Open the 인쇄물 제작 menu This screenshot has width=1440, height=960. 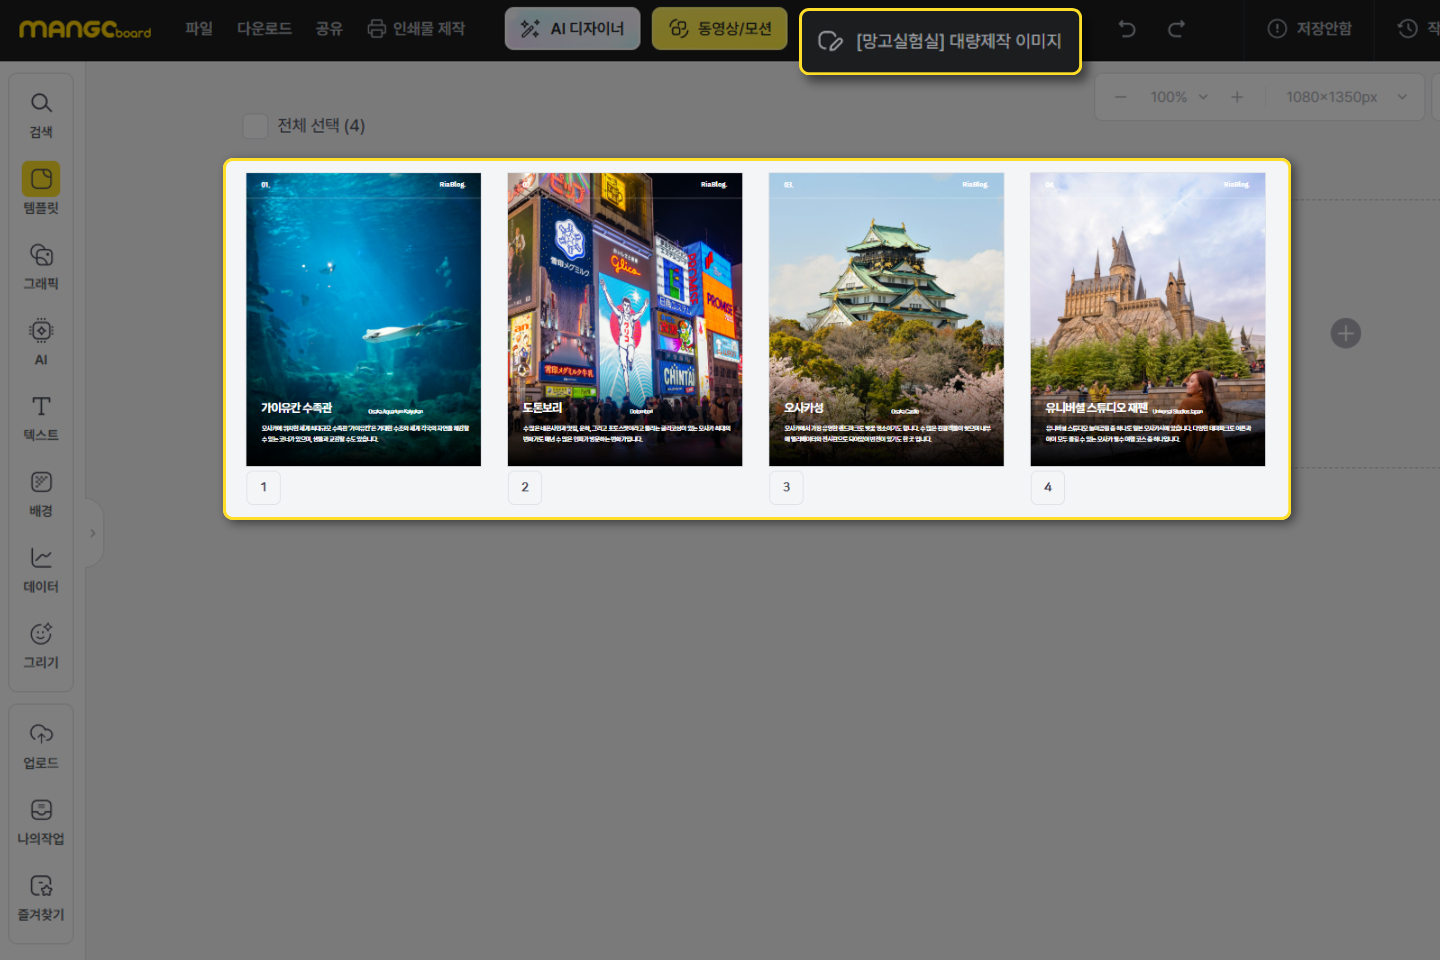tap(416, 29)
